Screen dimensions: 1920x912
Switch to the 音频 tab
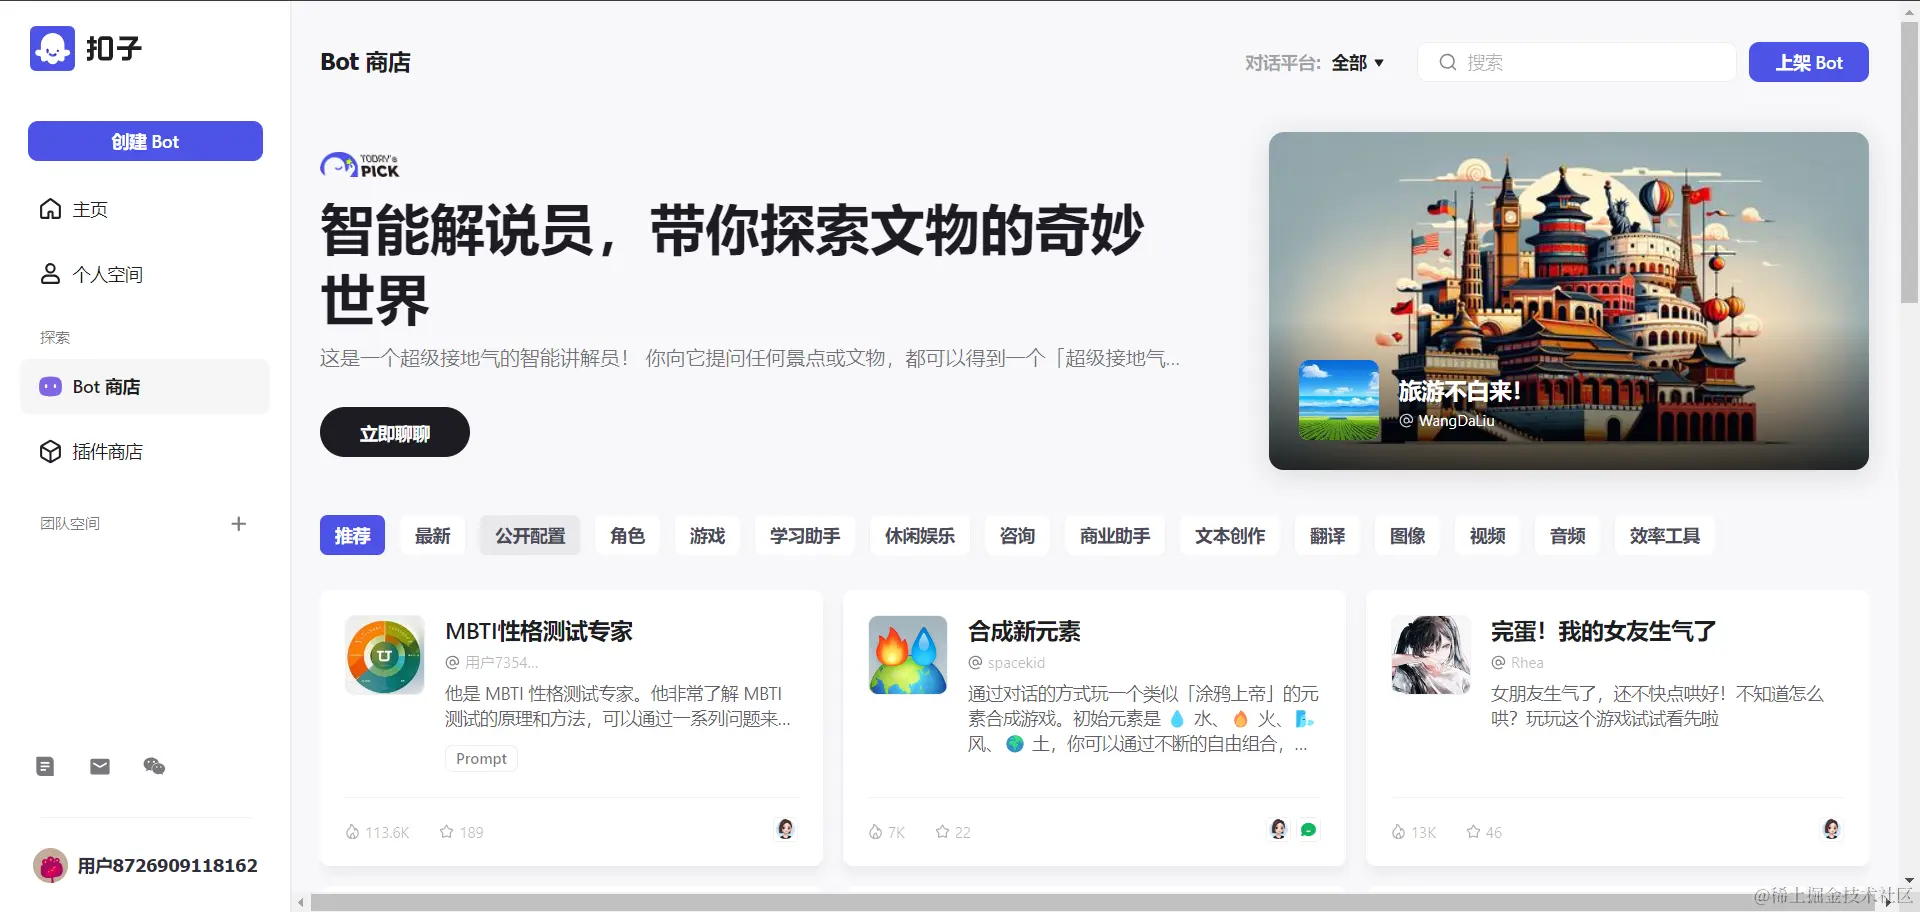pyautogui.click(x=1568, y=536)
